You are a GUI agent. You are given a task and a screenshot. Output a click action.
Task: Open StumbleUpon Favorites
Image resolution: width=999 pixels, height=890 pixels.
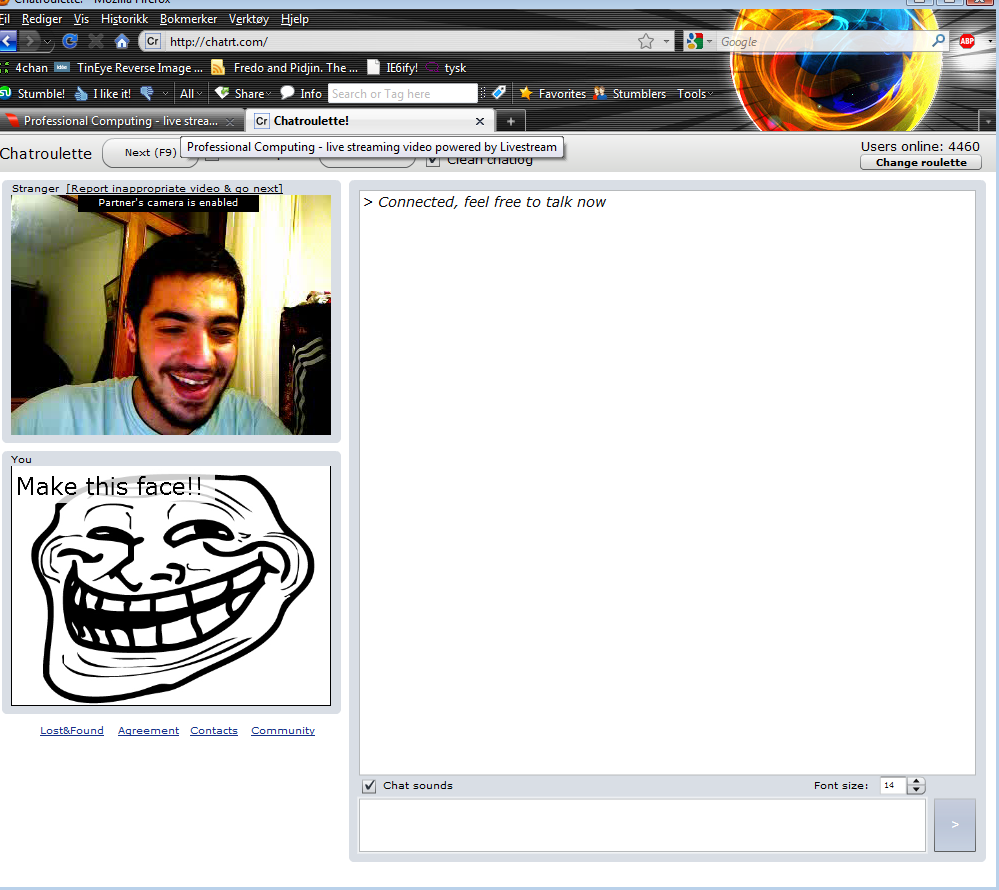point(552,94)
